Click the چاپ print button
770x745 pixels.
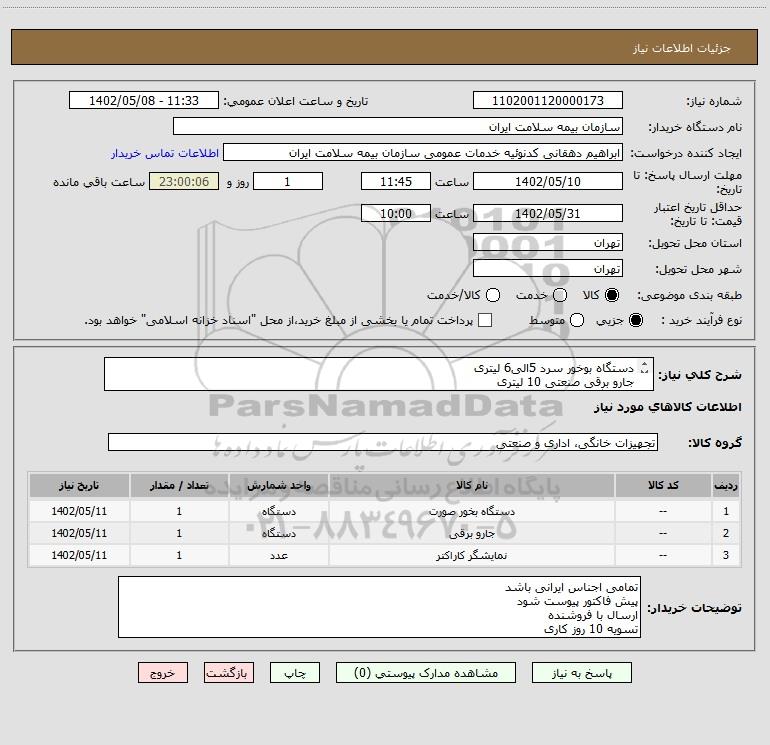(295, 673)
